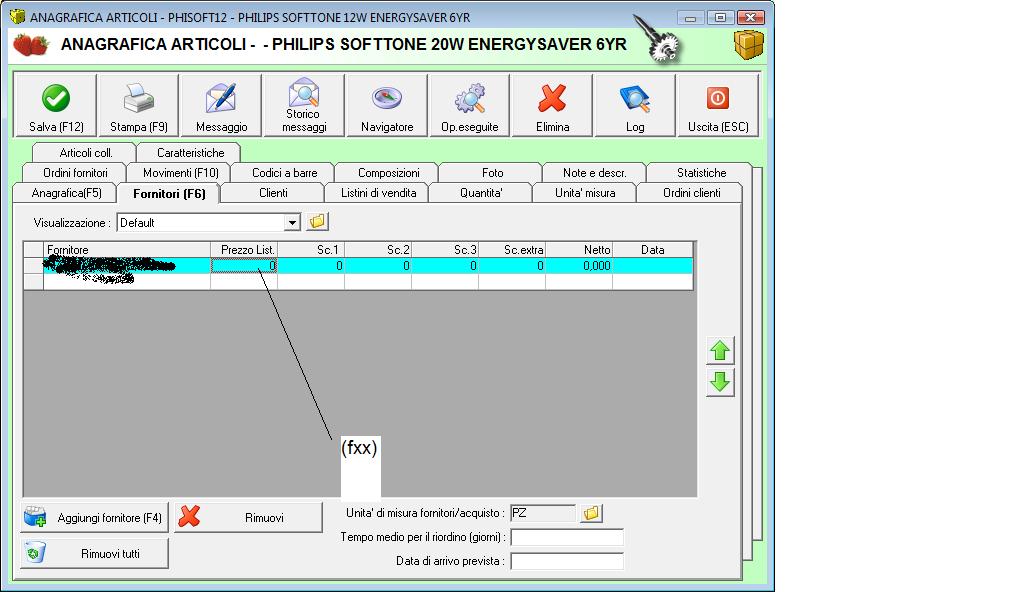Switch to Statistiche tab
This screenshot has width=1014, height=592.
pos(701,173)
